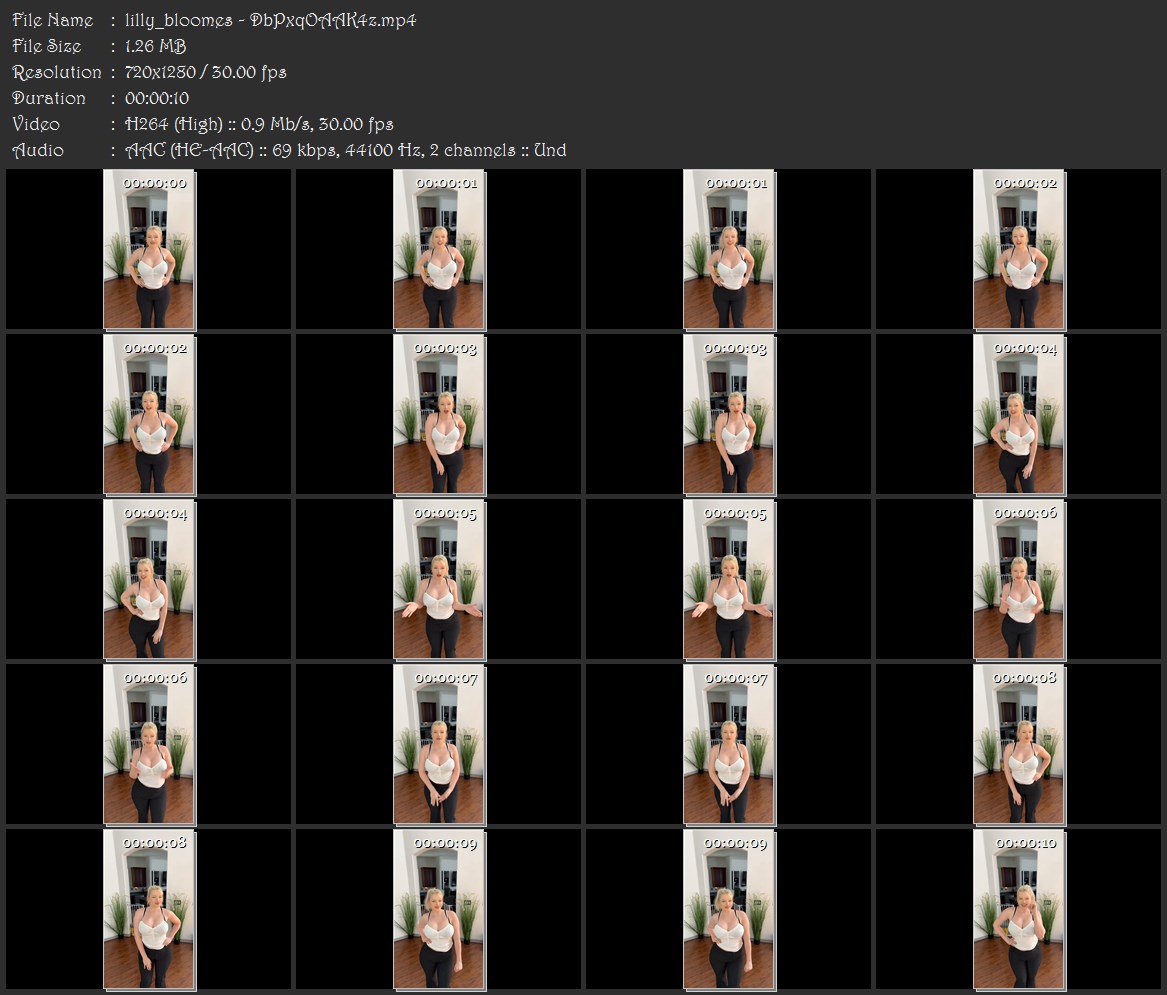Screen dimensions: 1167x995
Task: Select the second of two 00:00:07 frames
Action: (729, 745)
